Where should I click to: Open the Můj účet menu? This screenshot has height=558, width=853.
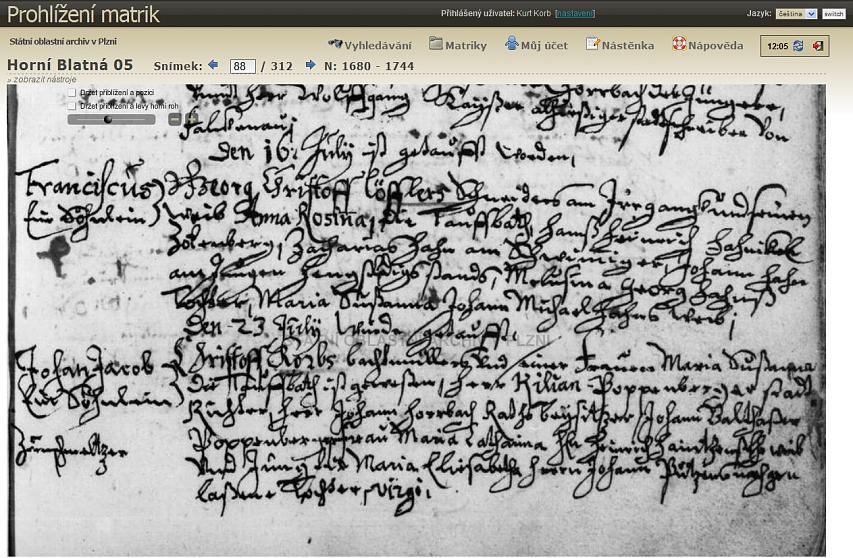coord(536,45)
